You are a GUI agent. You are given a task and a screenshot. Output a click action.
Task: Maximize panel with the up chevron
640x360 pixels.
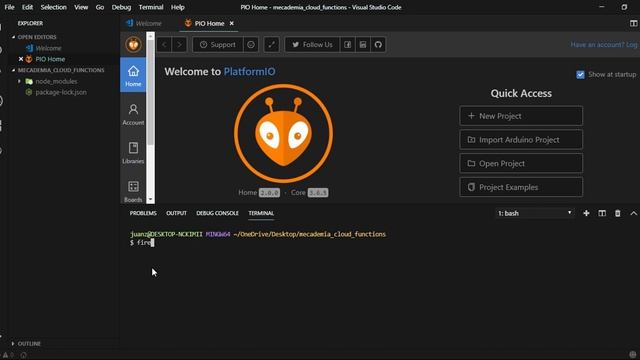pyautogui.click(x=633, y=213)
